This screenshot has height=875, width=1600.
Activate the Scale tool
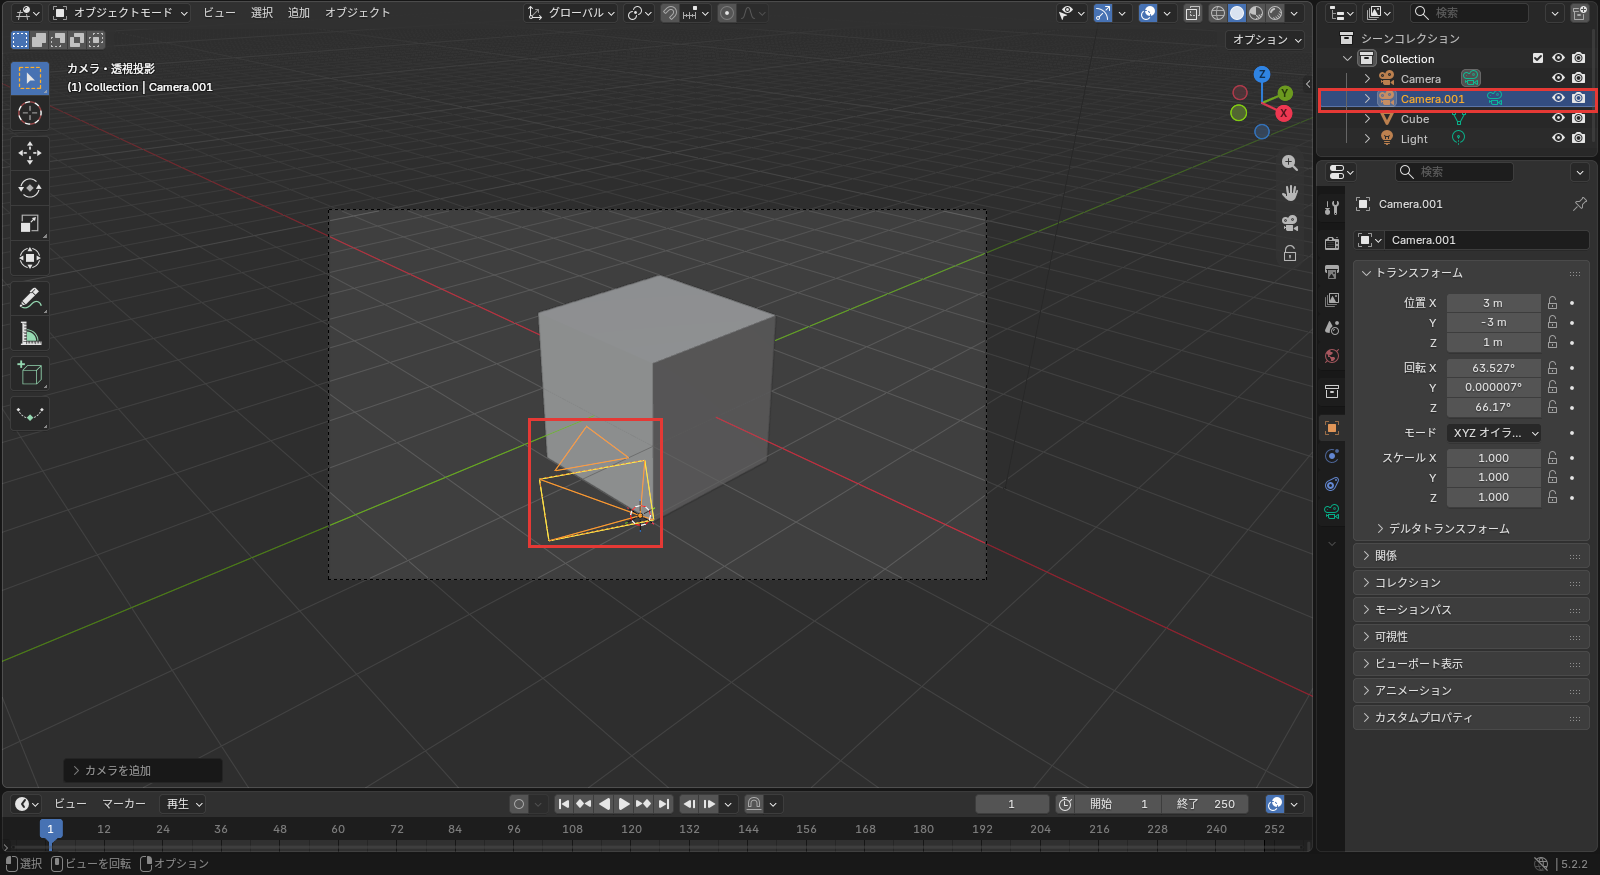tap(30, 223)
